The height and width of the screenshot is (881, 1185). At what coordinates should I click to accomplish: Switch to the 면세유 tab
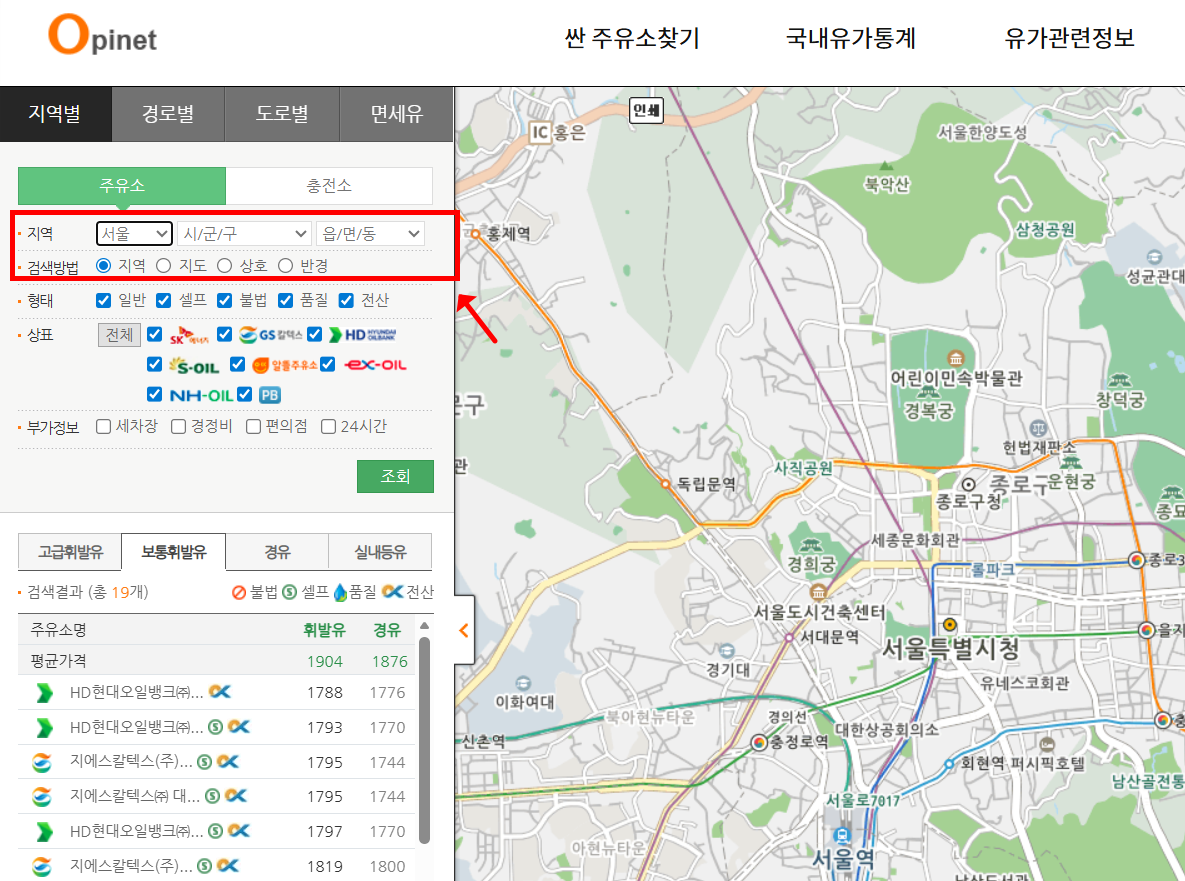pyautogui.click(x=396, y=114)
